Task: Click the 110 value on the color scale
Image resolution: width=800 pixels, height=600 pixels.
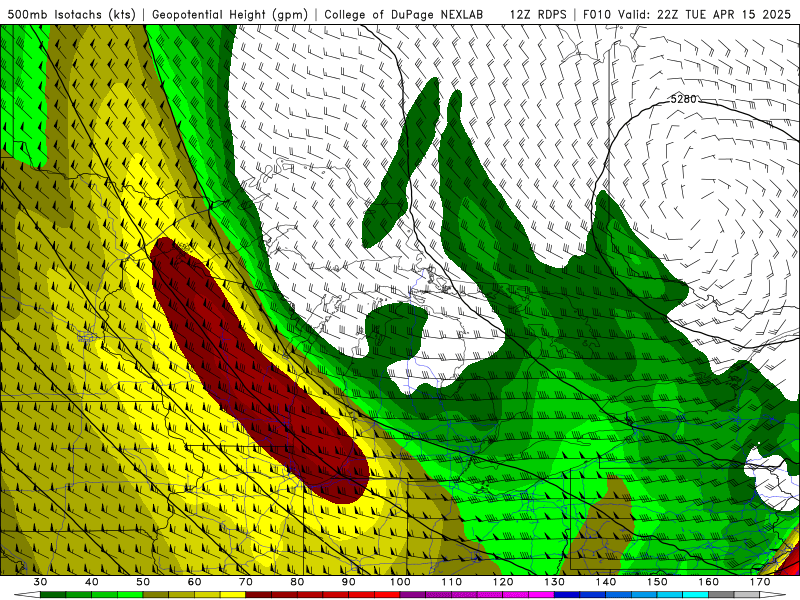Action: pos(452,582)
